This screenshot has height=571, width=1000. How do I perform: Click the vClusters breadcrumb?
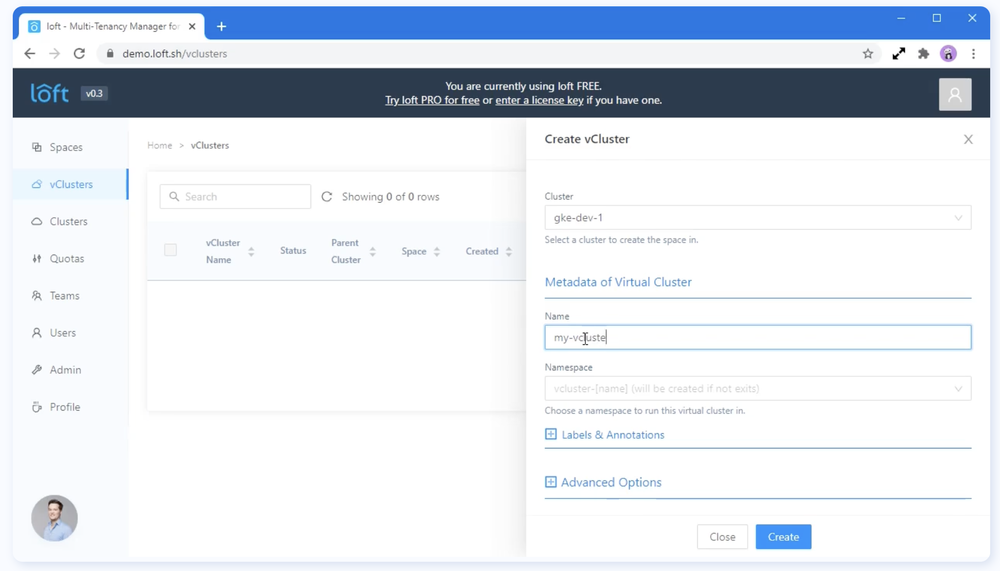(x=210, y=145)
